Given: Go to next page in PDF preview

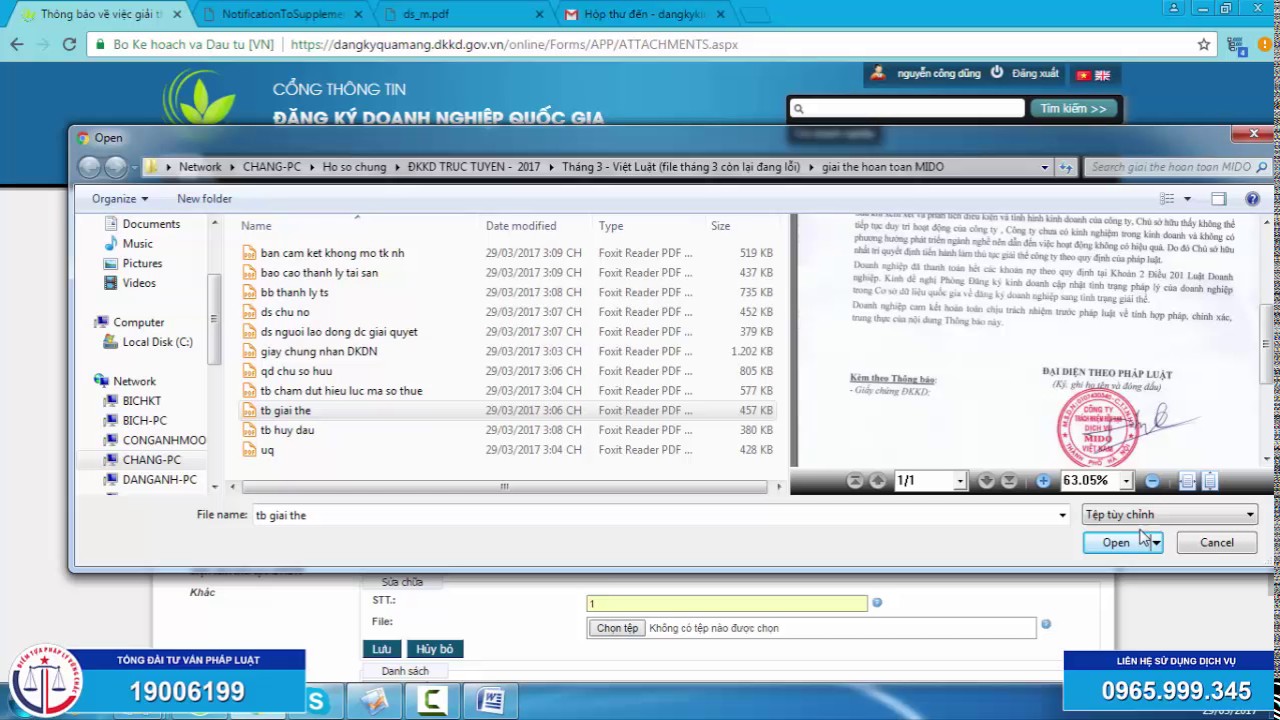Looking at the screenshot, I should 986,481.
